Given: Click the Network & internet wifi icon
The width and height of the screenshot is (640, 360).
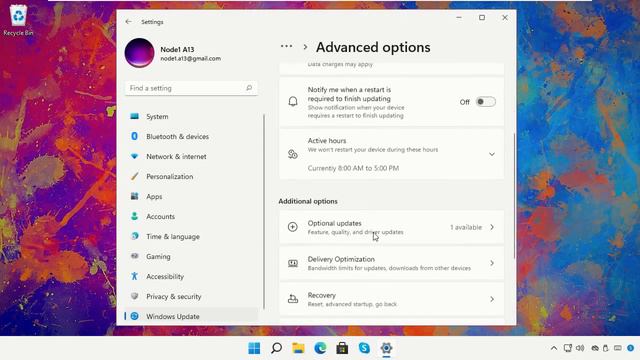Looking at the screenshot, I should pos(134,156).
